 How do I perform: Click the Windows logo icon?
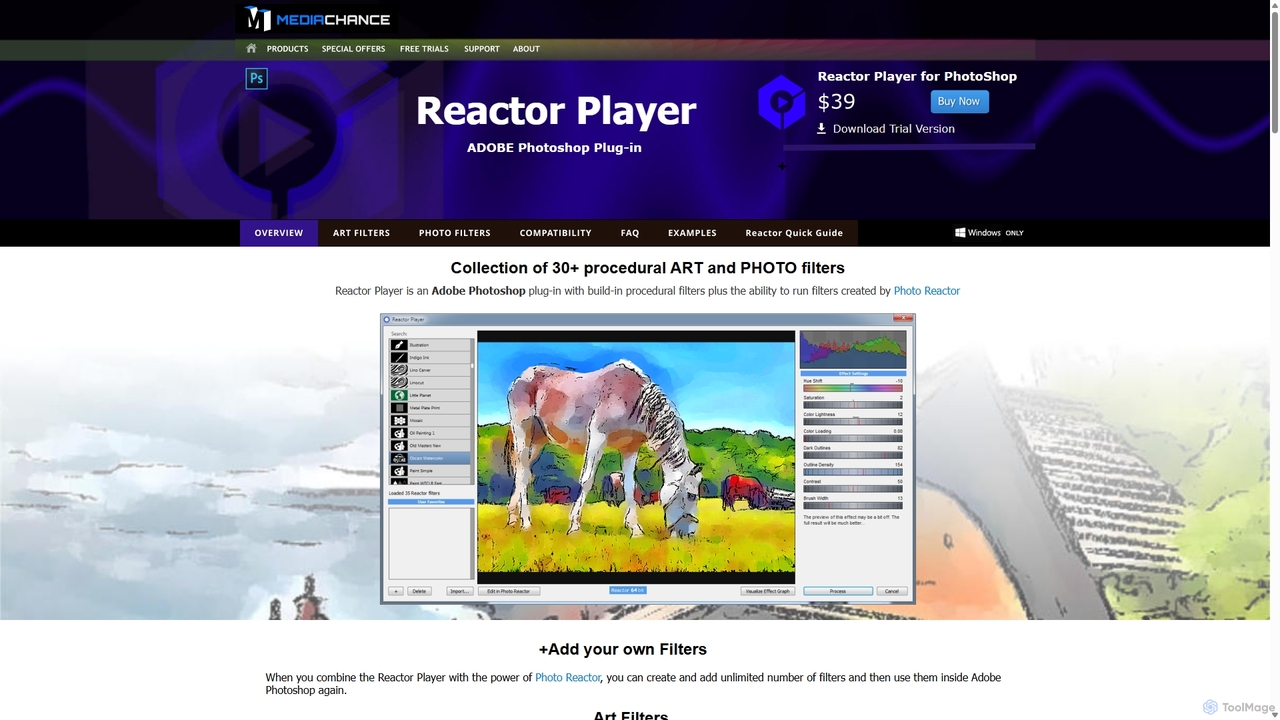click(x=960, y=232)
